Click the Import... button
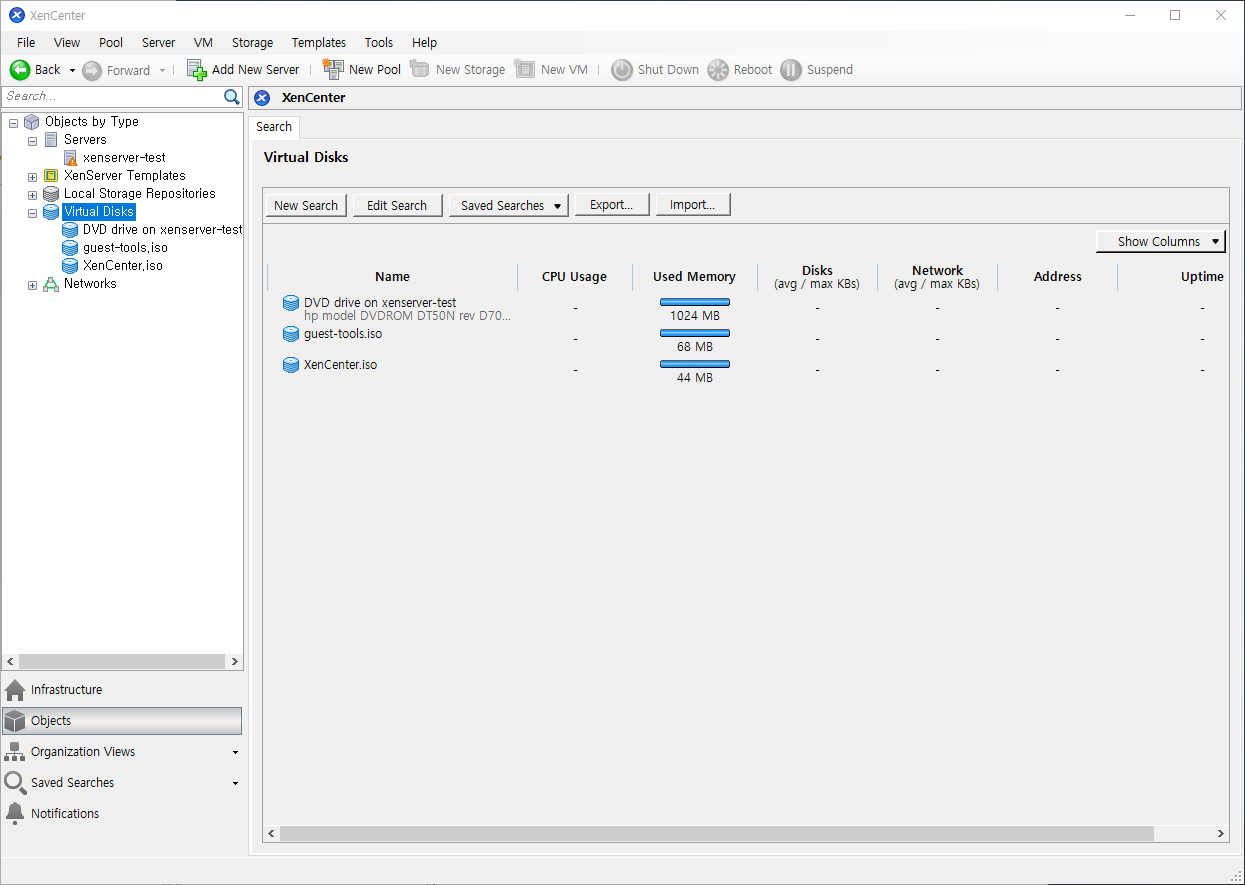 [x=693, y=205]
